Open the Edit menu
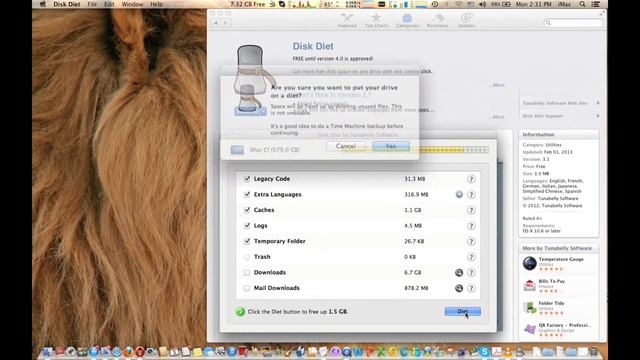The image size is (640, 360). tap(109, 4)
